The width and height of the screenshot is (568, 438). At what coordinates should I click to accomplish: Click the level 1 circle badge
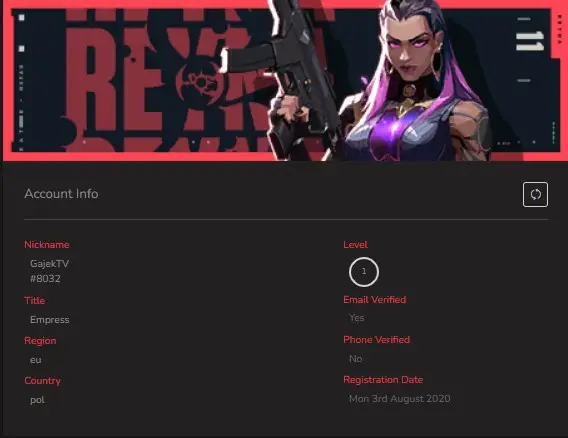point(364,272)
